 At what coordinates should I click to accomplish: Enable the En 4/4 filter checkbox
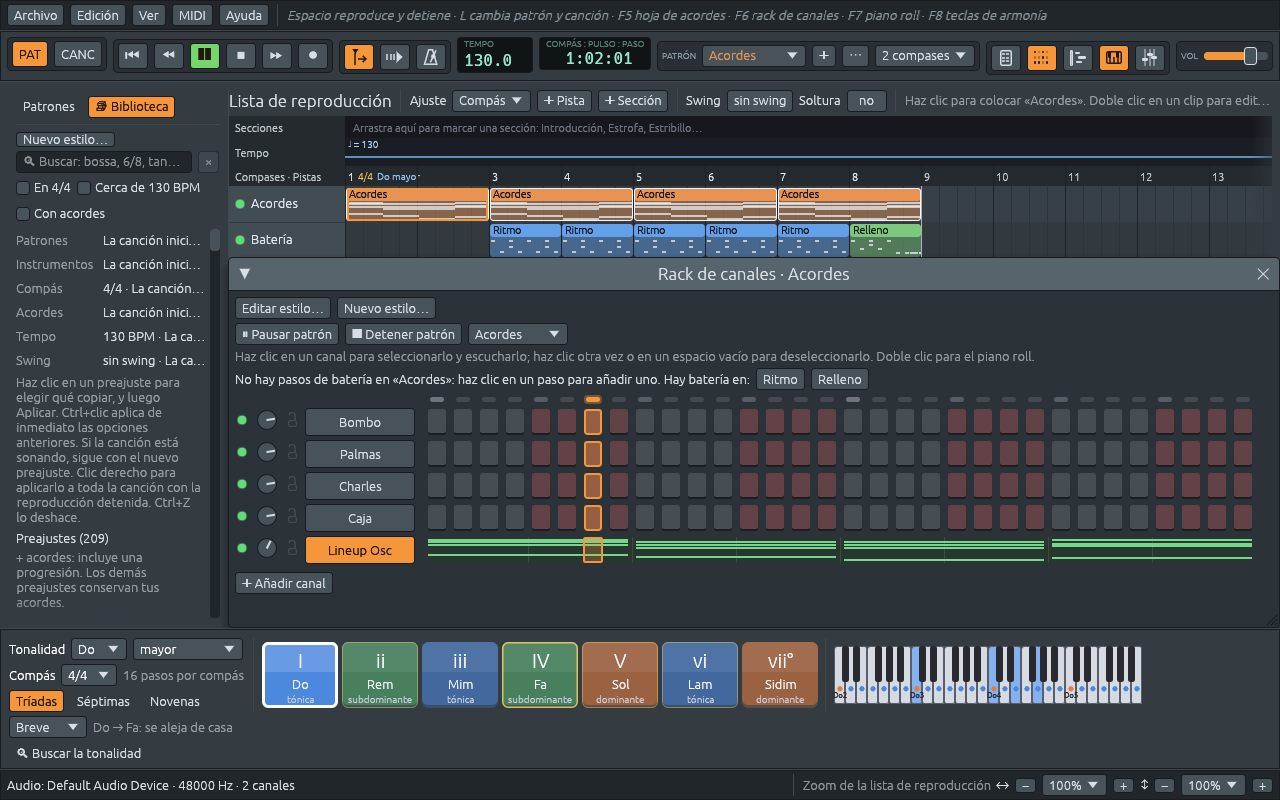(23, 188)
